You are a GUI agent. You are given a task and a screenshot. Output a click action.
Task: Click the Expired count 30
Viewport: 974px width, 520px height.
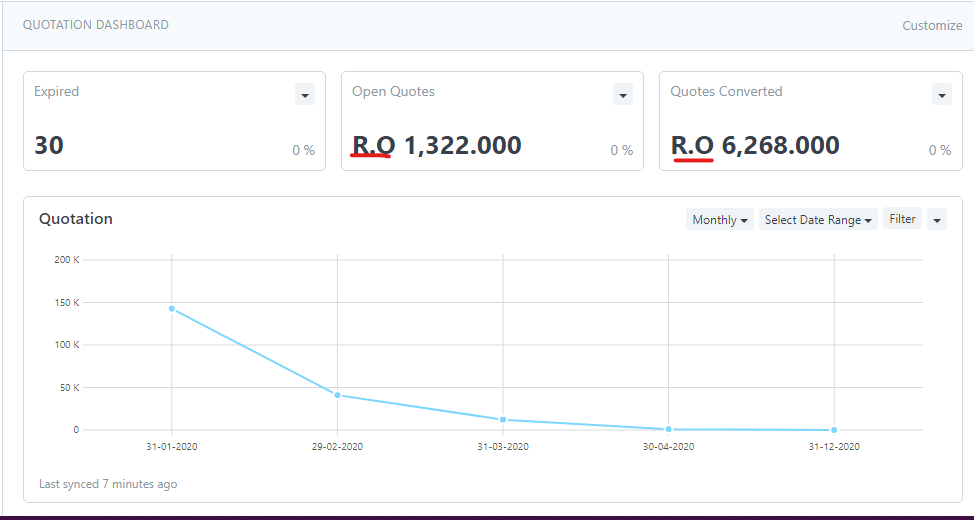coord(49,145)
